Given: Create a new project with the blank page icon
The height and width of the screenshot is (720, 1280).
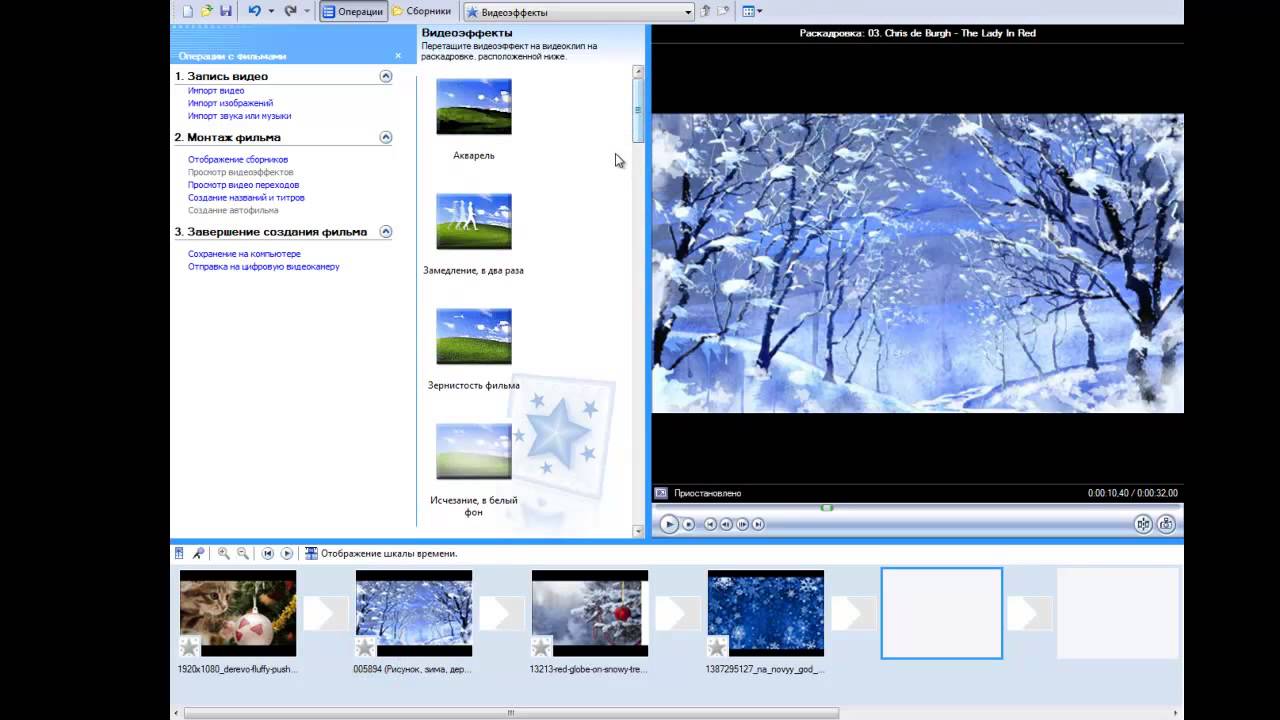Looking at the screenshot, I should tap(187, 11).
